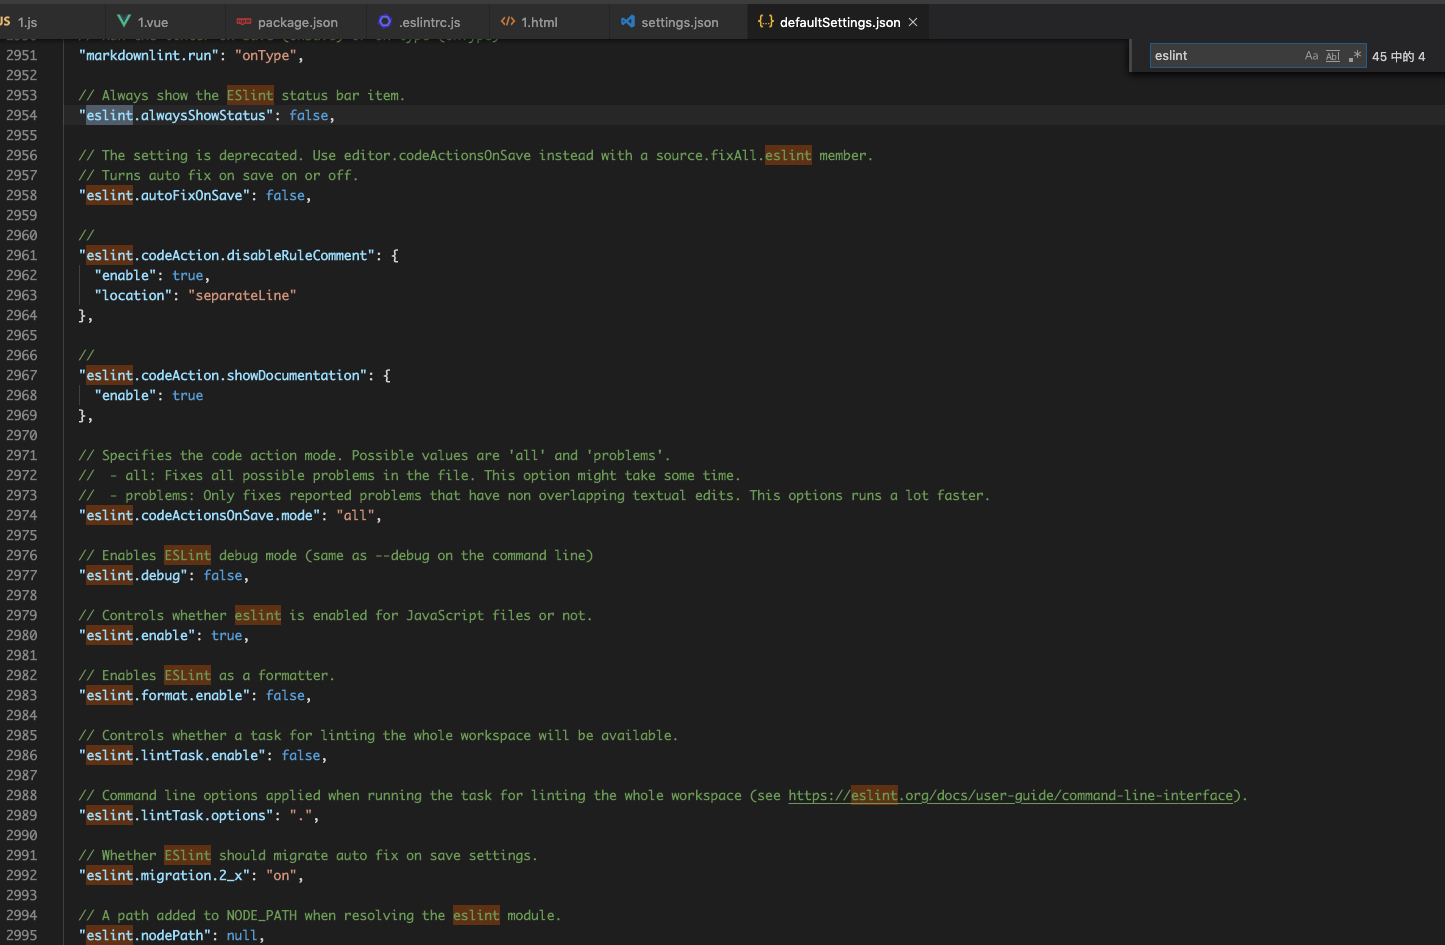Click the VS Code icon on settings.json tab
1445x945 pixels.
click(628, 21)
